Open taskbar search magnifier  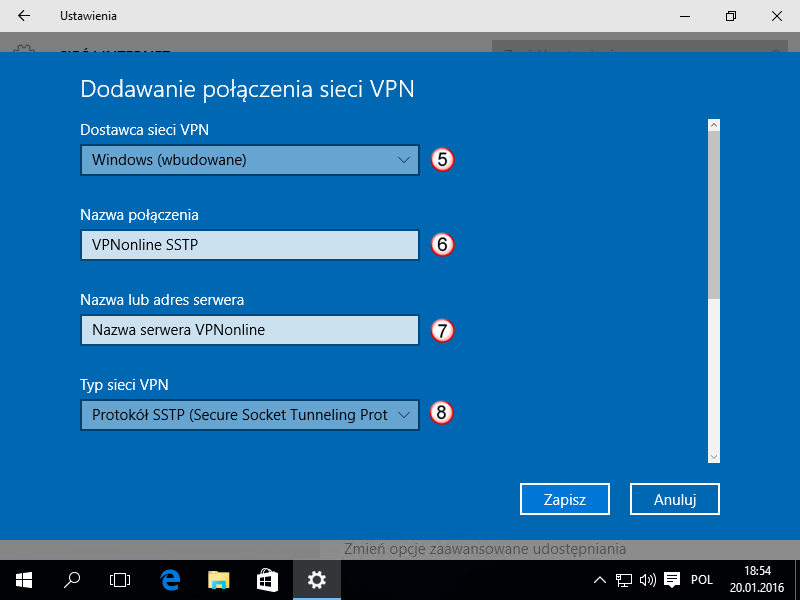click(71, 580)
